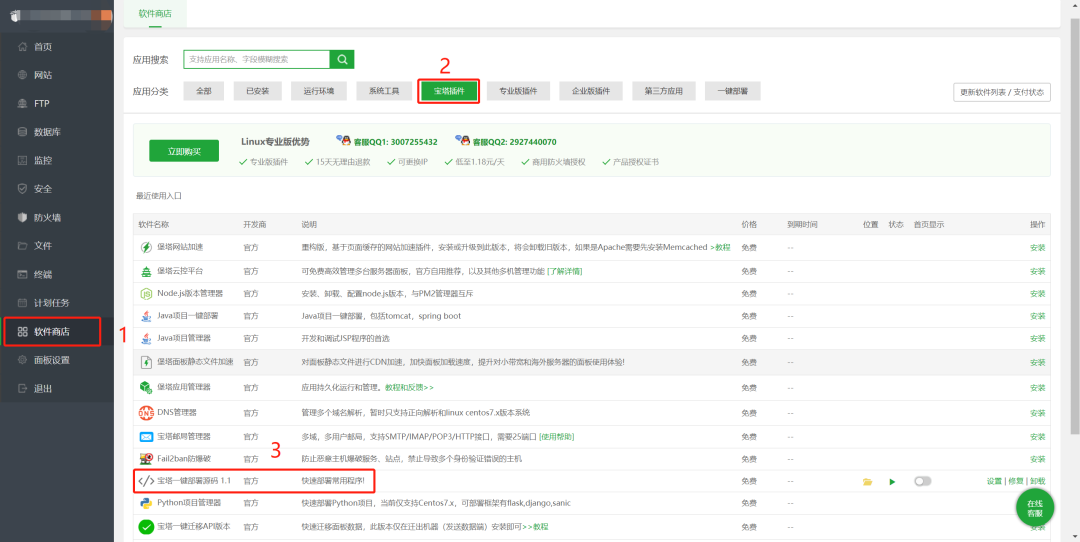Click the 堡塔网站加速 lightning icon
This screenshot has height=542, width=1080.
point(146,247)
